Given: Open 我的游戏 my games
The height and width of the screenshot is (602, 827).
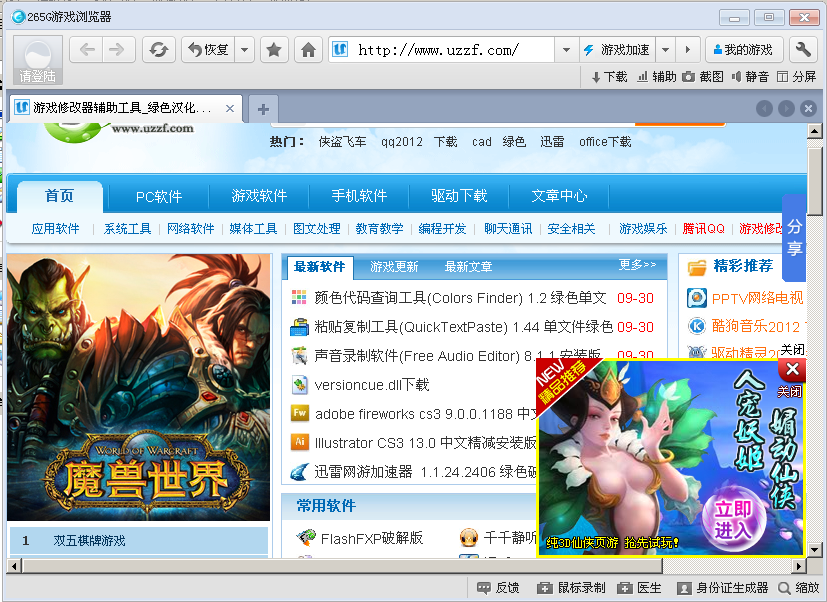Looking at the screenshot, I should 743,50.
